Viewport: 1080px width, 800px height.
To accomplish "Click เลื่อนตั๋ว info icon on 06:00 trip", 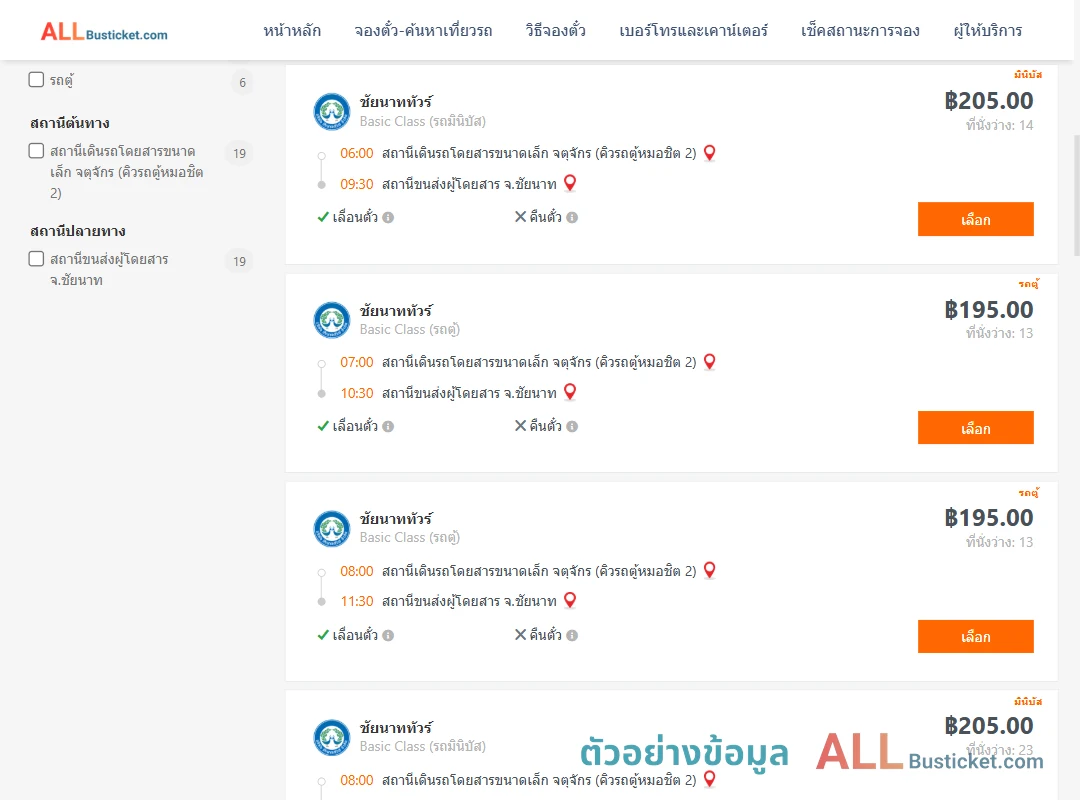I will pyautogui.click(x=388, y=218).
